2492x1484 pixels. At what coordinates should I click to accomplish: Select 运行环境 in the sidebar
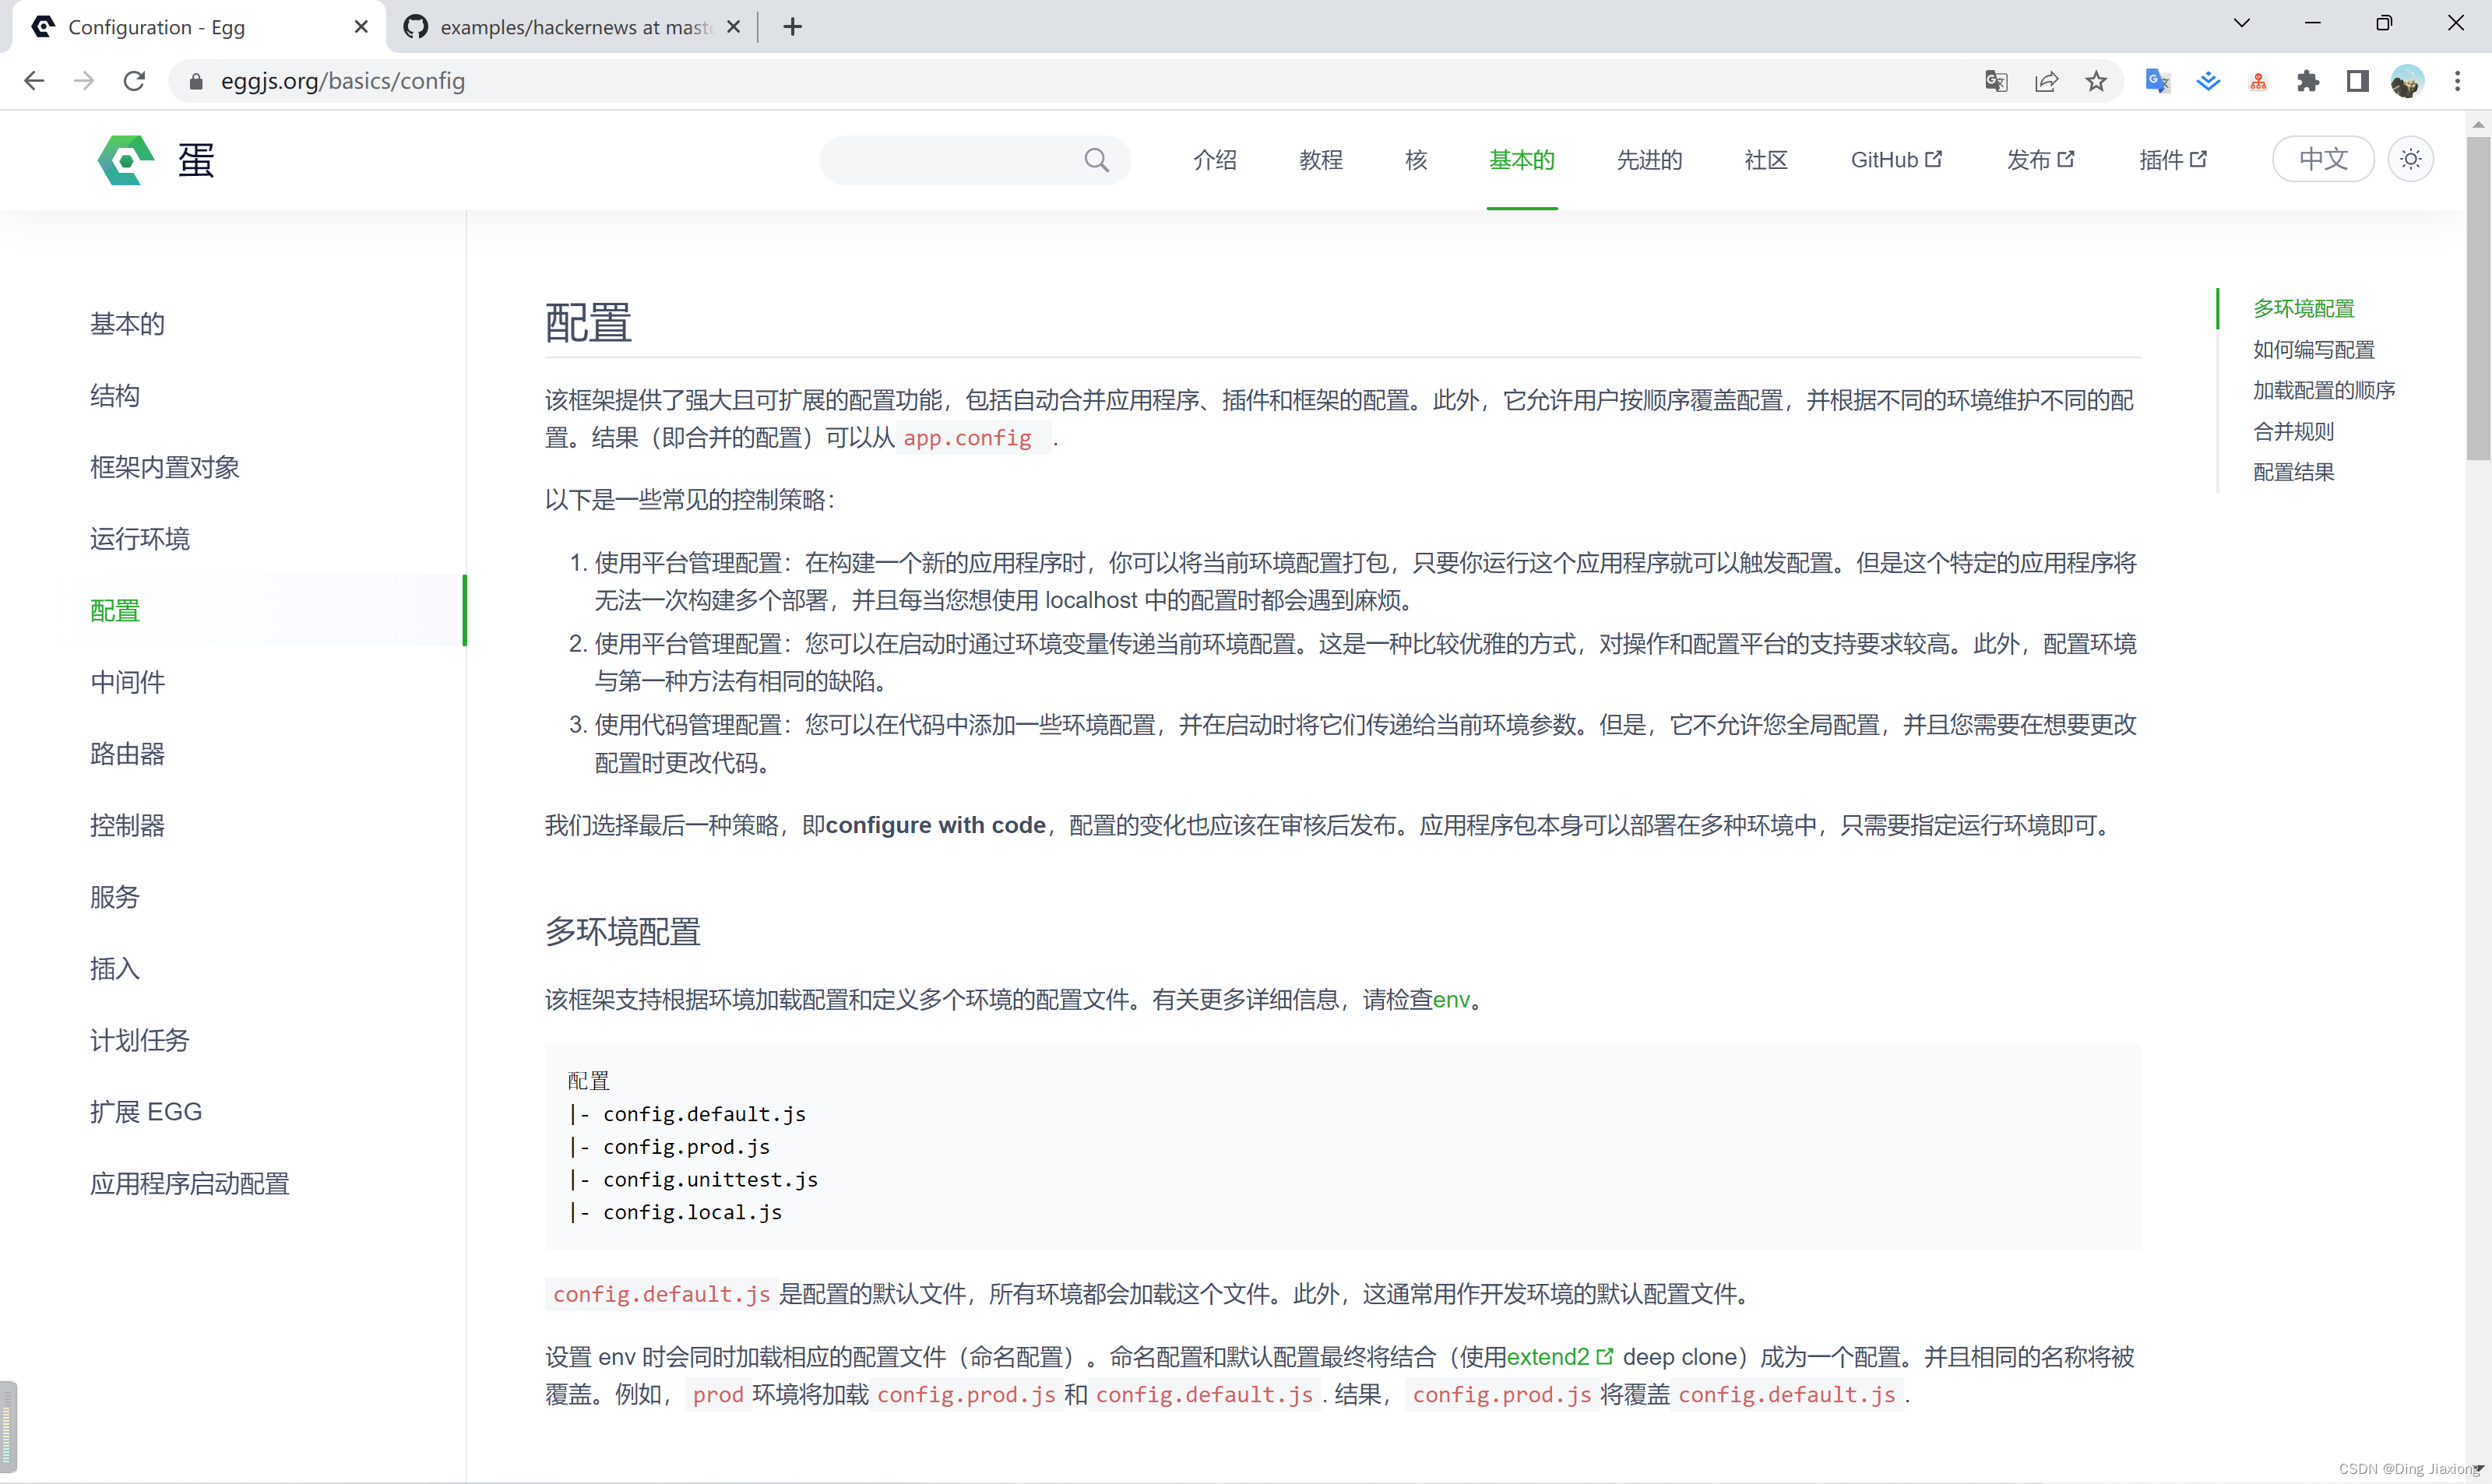[x=139, y=539]
